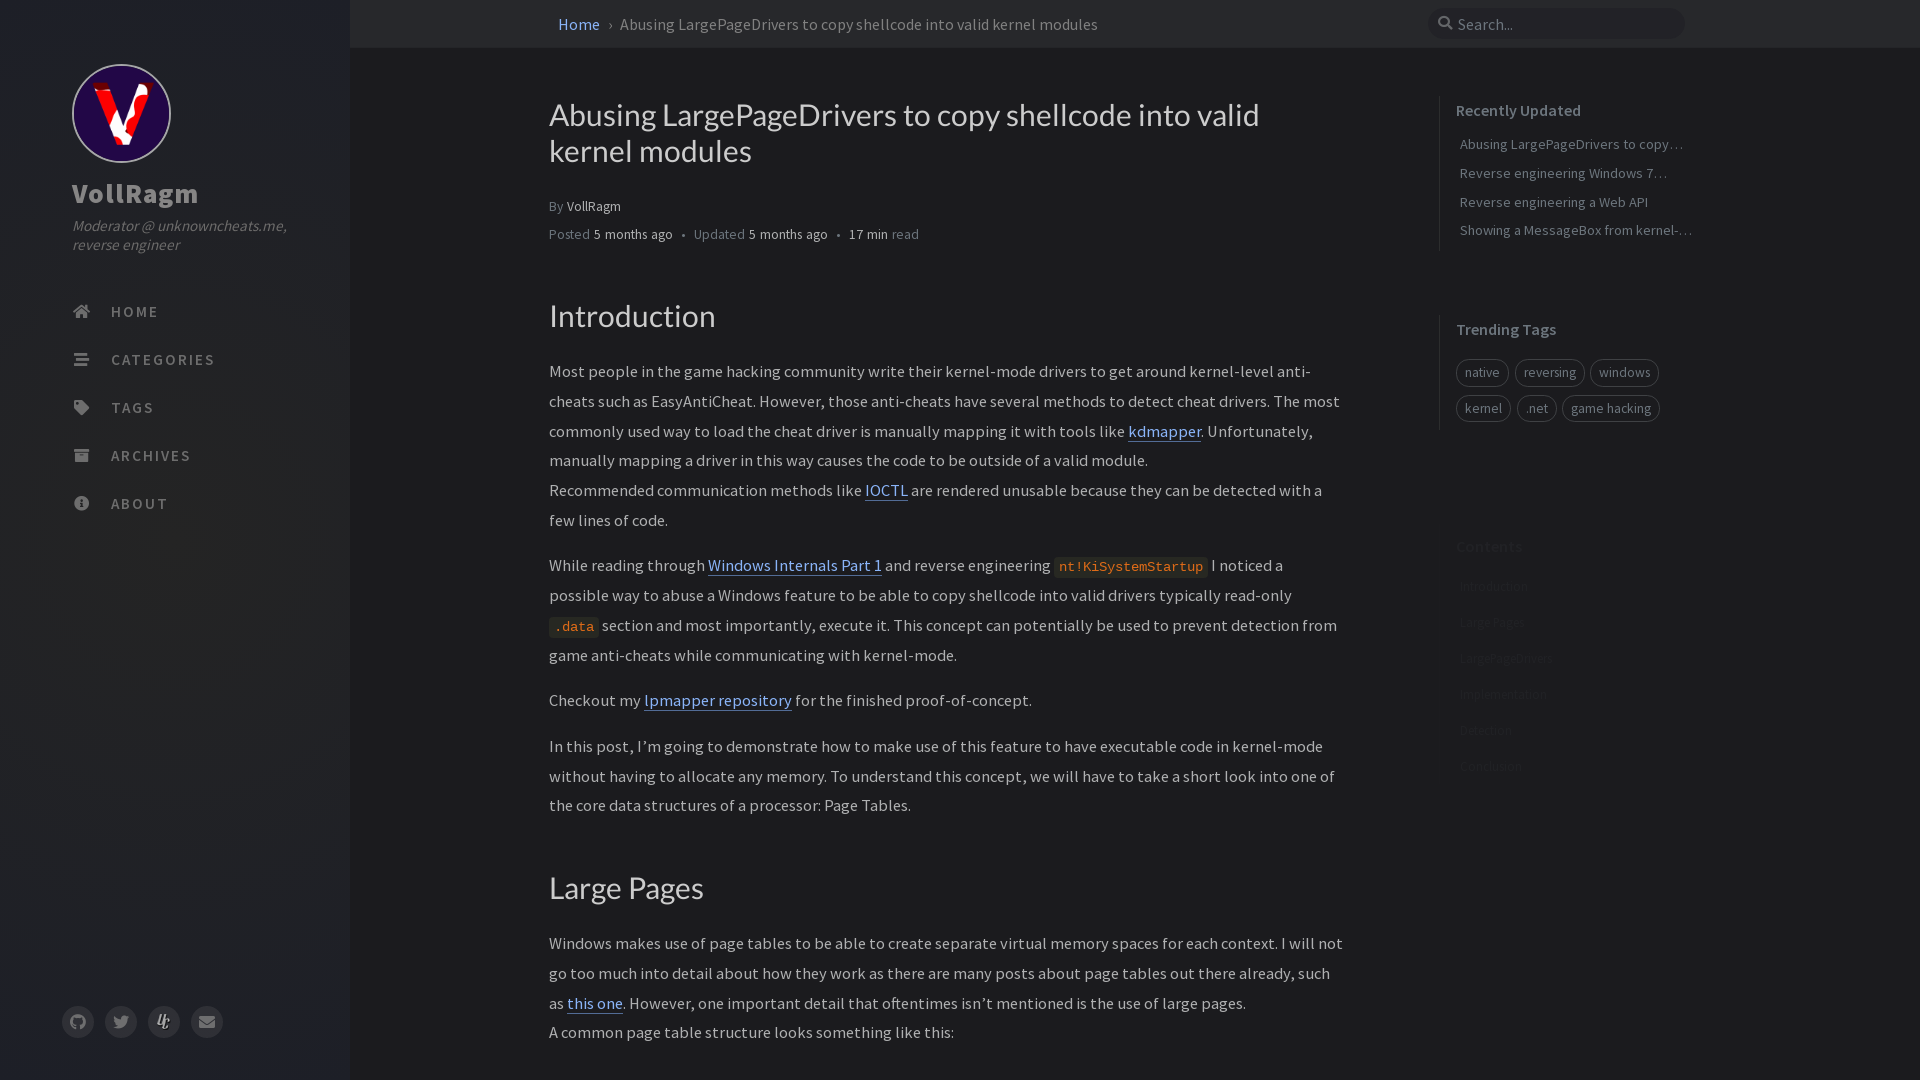Click the VollRagm site title

coord(135,193)
